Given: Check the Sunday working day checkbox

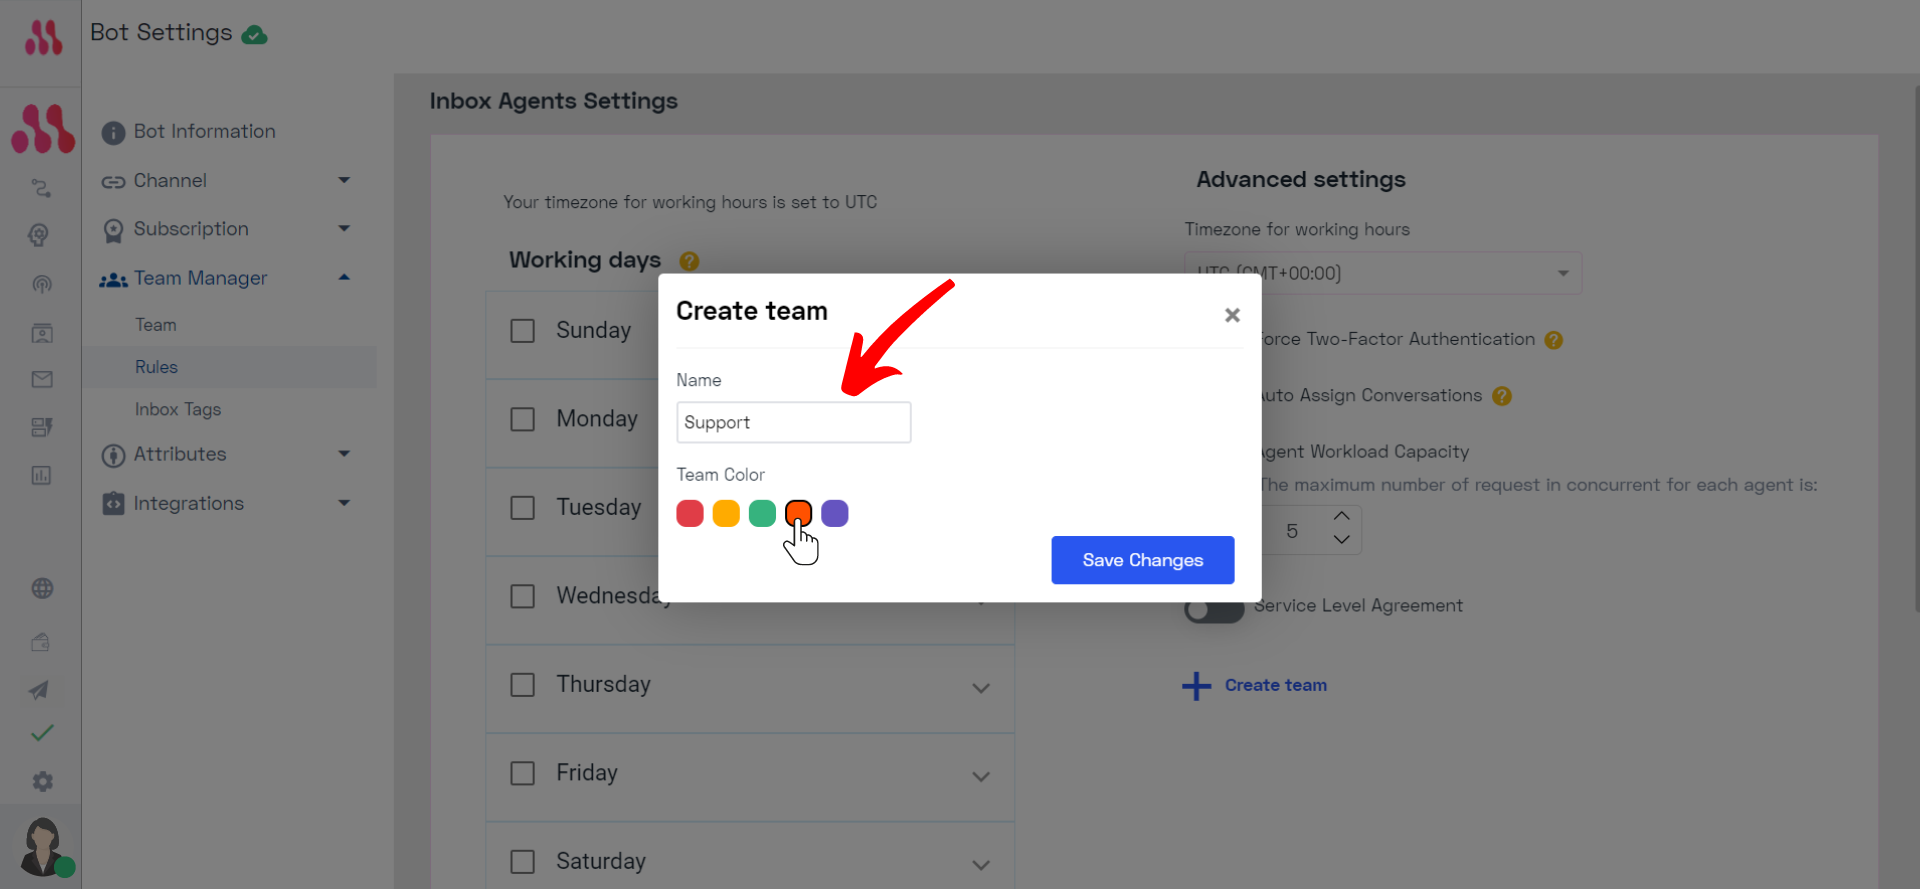Looking at the screenshot, I should [522, 331].
